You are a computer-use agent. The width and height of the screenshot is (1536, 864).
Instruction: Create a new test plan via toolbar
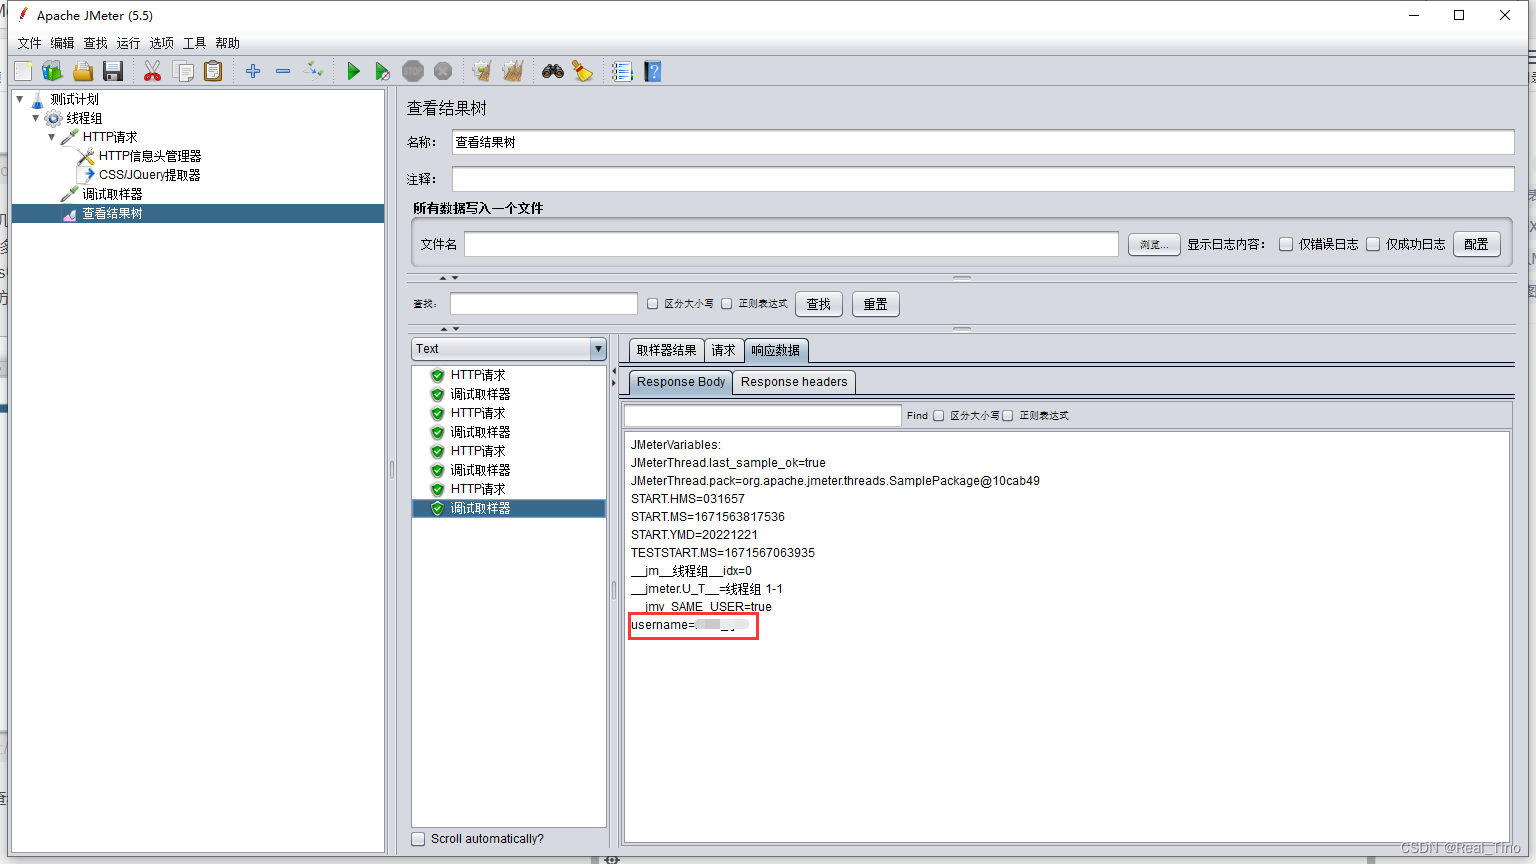click(x=23, y=71)
